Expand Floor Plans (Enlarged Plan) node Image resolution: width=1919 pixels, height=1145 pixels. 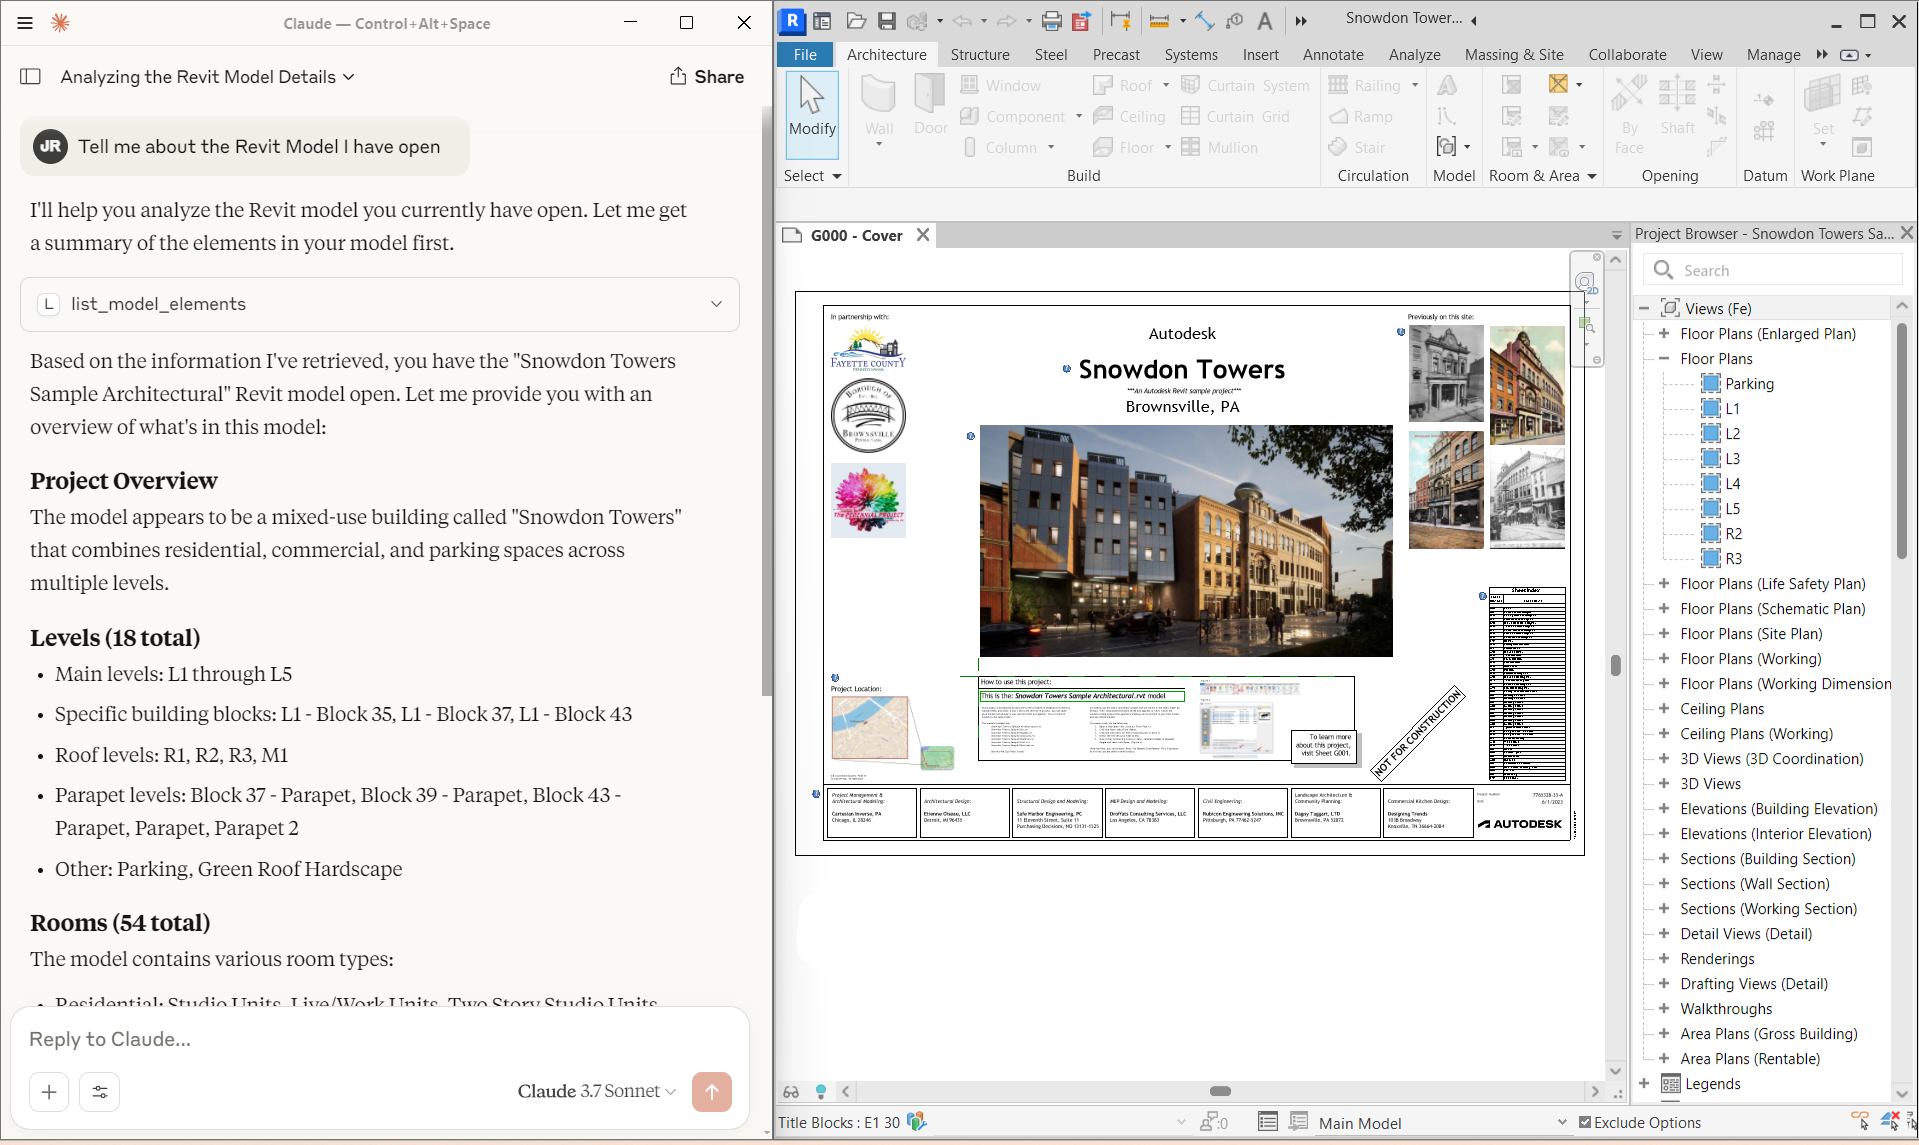[x=1664, y=333]
